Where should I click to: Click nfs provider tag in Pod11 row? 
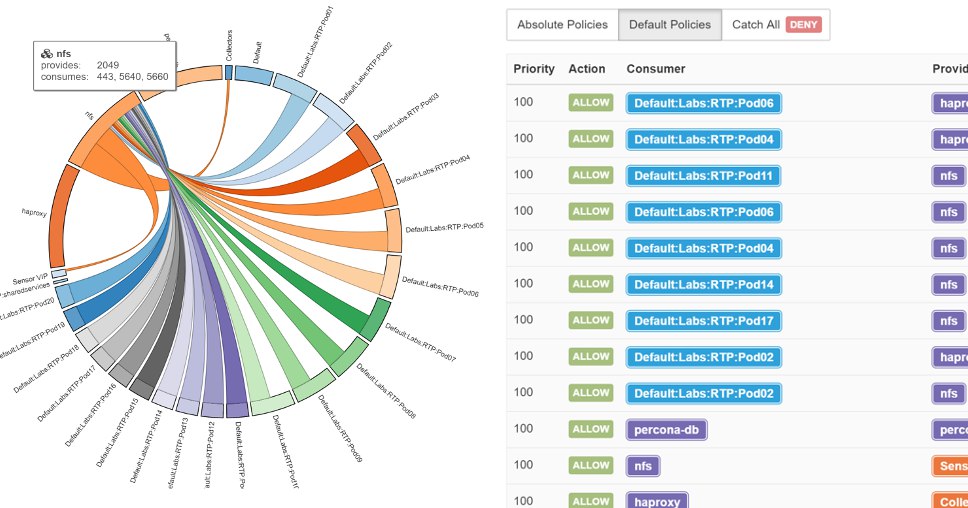point(948,176)
